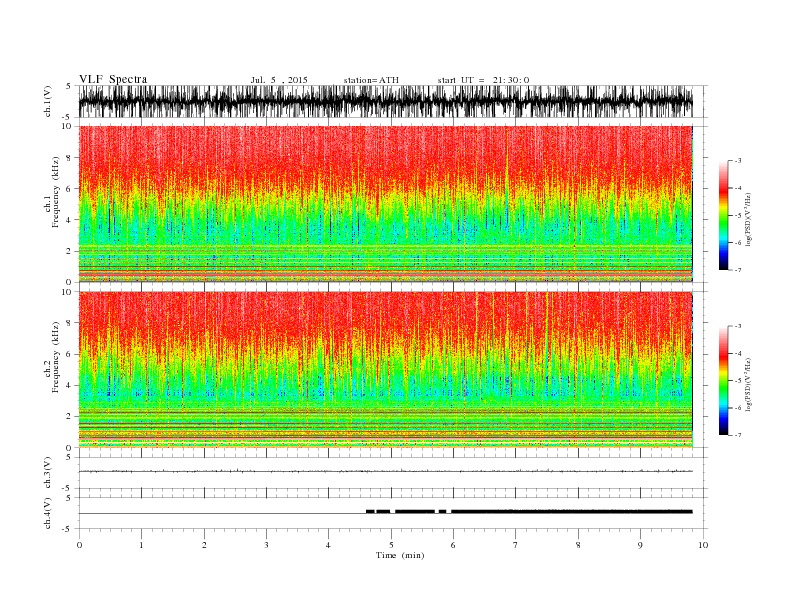792x612 pixels.
Task: Click the "ch.4(V)" axis label
Action: click(x=48, y=513)
